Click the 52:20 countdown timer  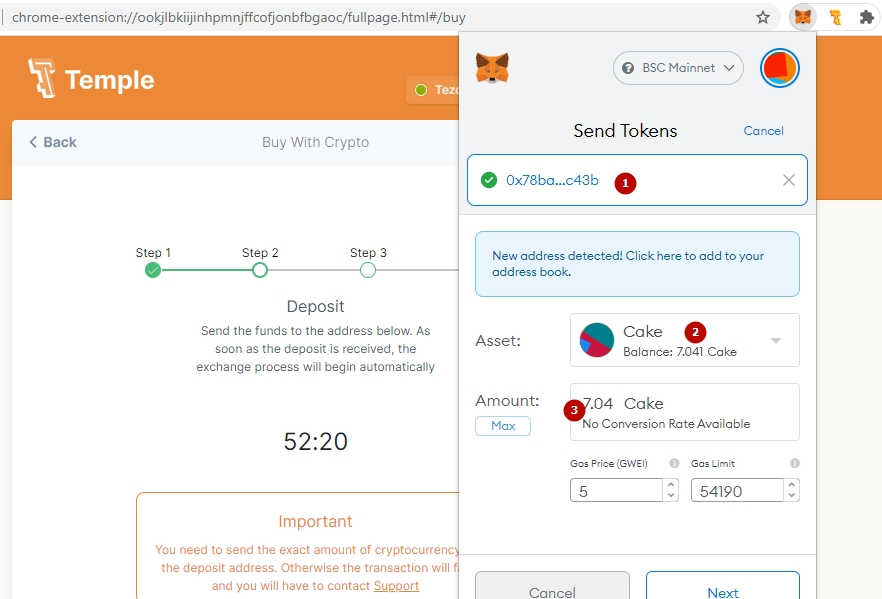coord(316,442)
